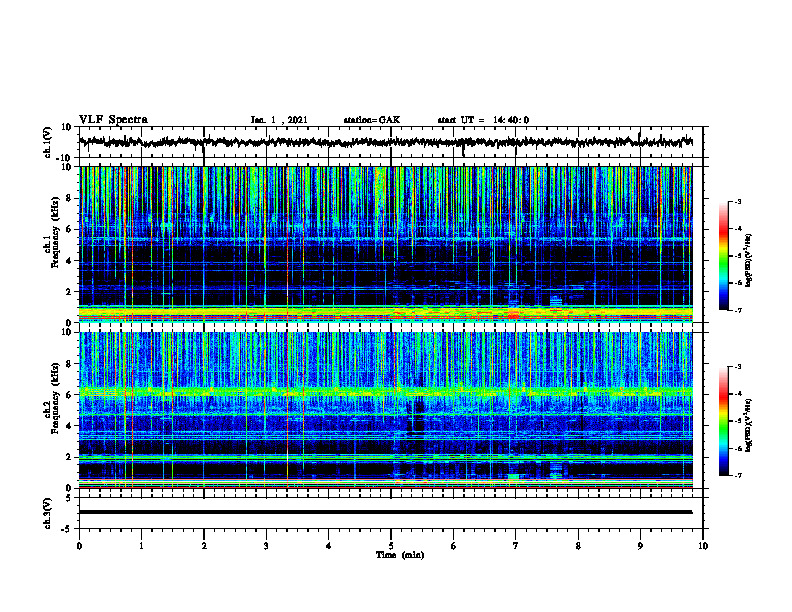
Task: Click the "2" minute tick label
Action: tap(204, 546)
